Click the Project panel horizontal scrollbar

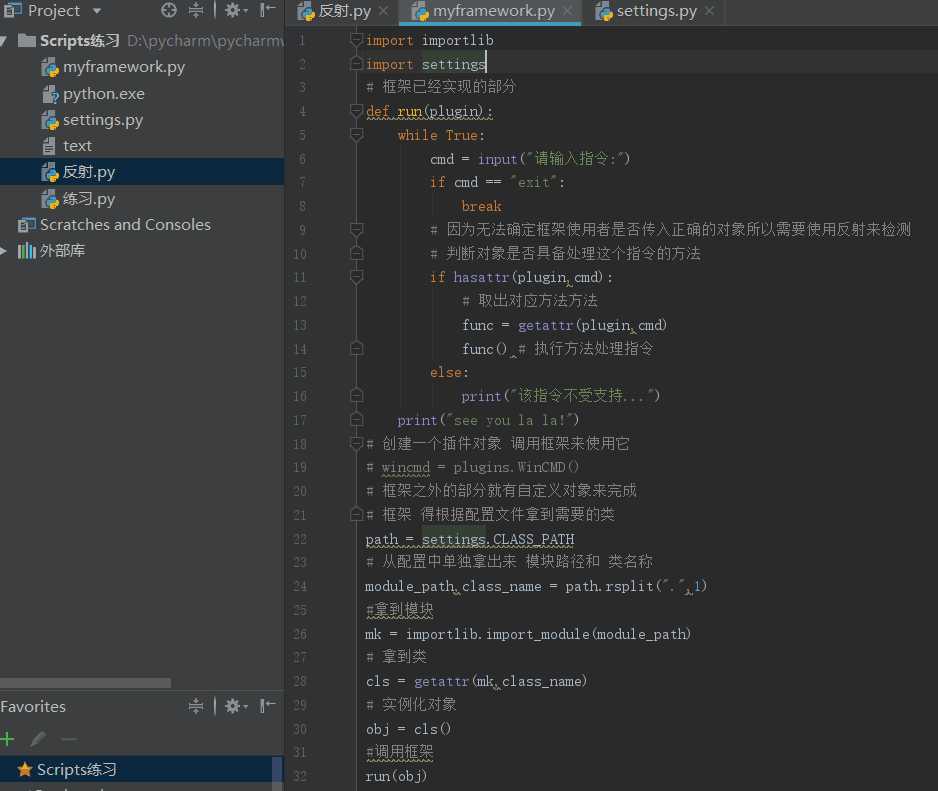point(86,683)
